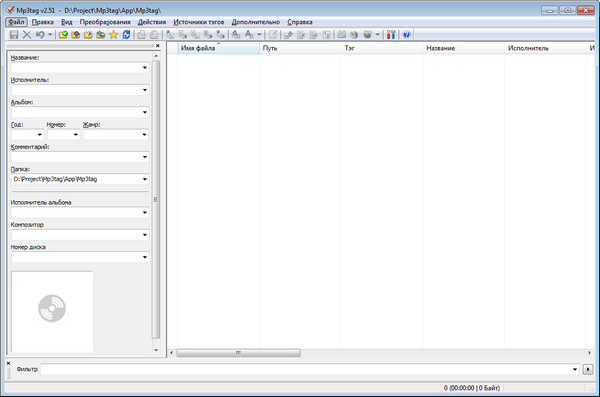600x397 pixels.
Task: Expand the Папка directory dropdown
Action: pyautogui.click(x=145, y=179)
